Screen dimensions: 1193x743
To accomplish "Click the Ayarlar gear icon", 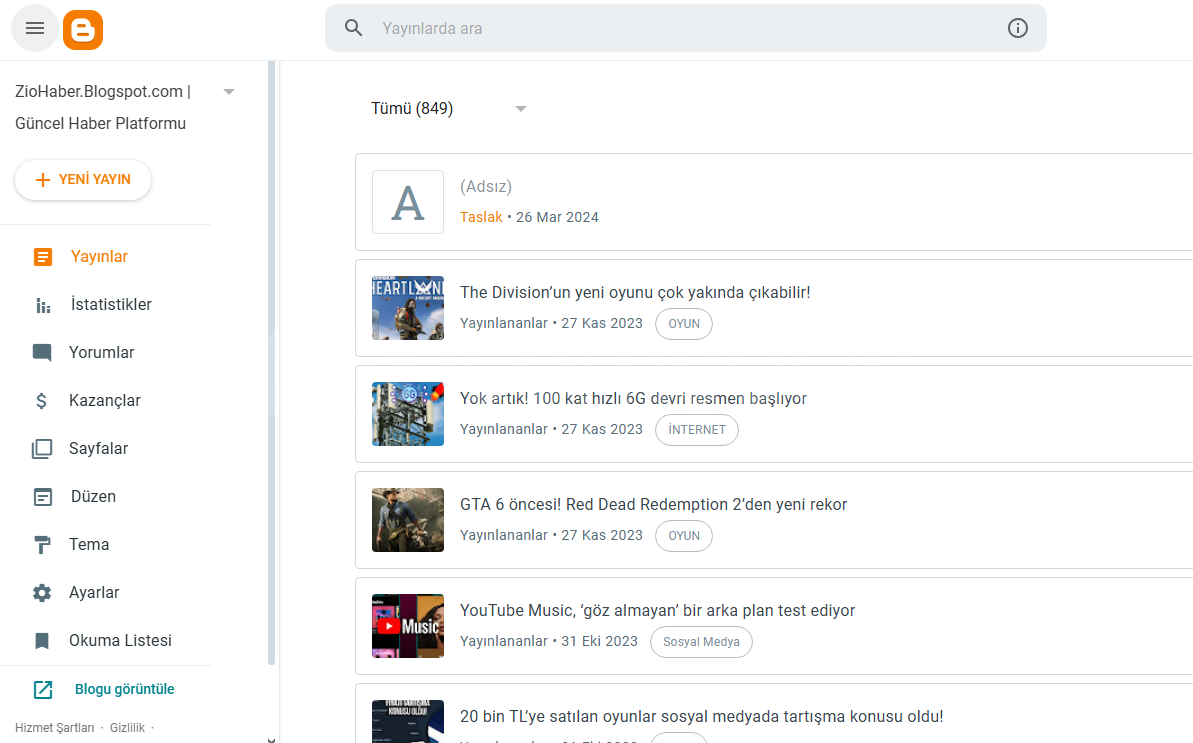I will [42, 592].
